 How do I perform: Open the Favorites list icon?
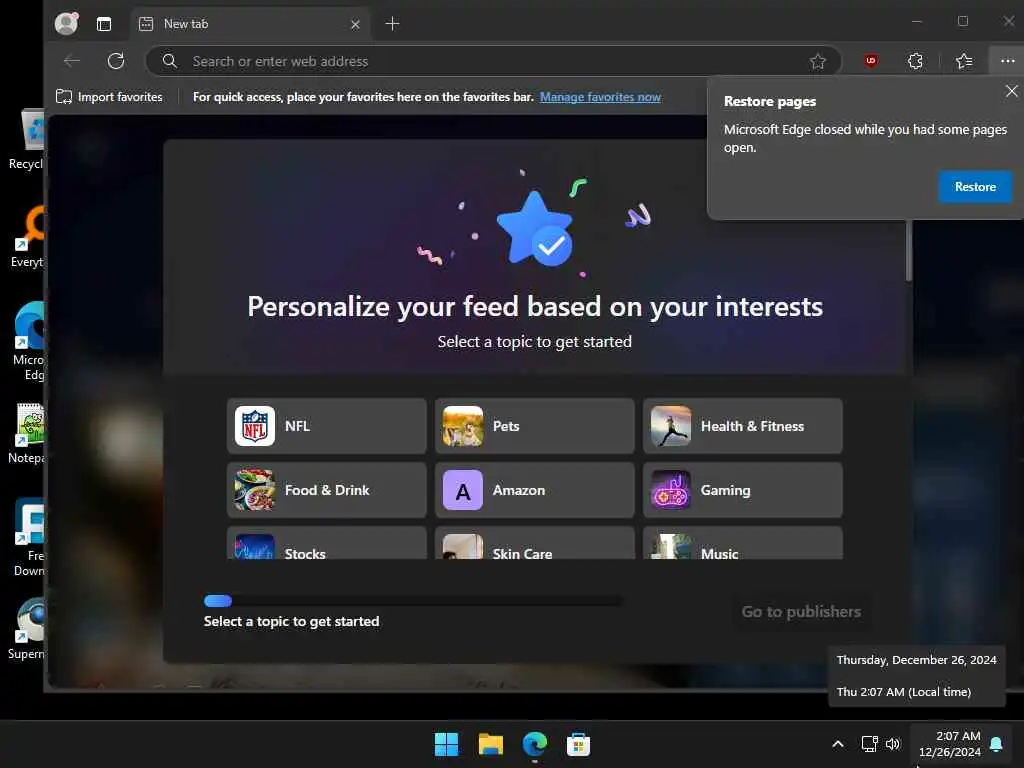point(964,61)
